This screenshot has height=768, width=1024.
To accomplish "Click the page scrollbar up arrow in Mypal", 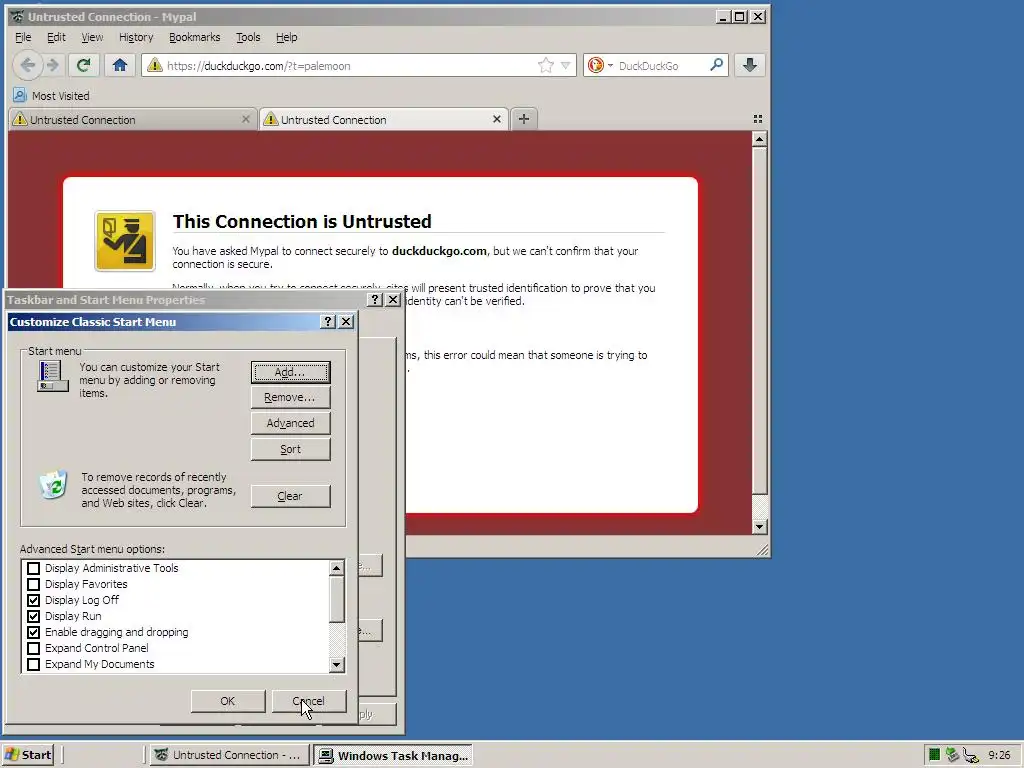I will click(x=759, y=139).
